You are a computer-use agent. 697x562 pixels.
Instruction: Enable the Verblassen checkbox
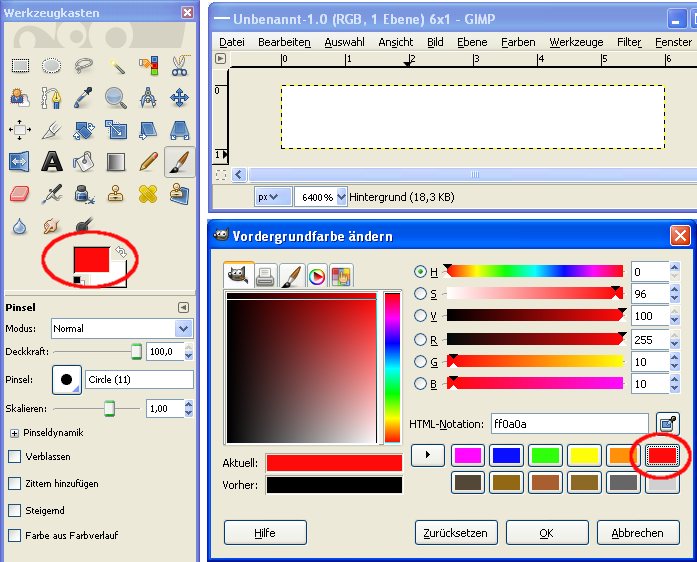pos(15,457)
